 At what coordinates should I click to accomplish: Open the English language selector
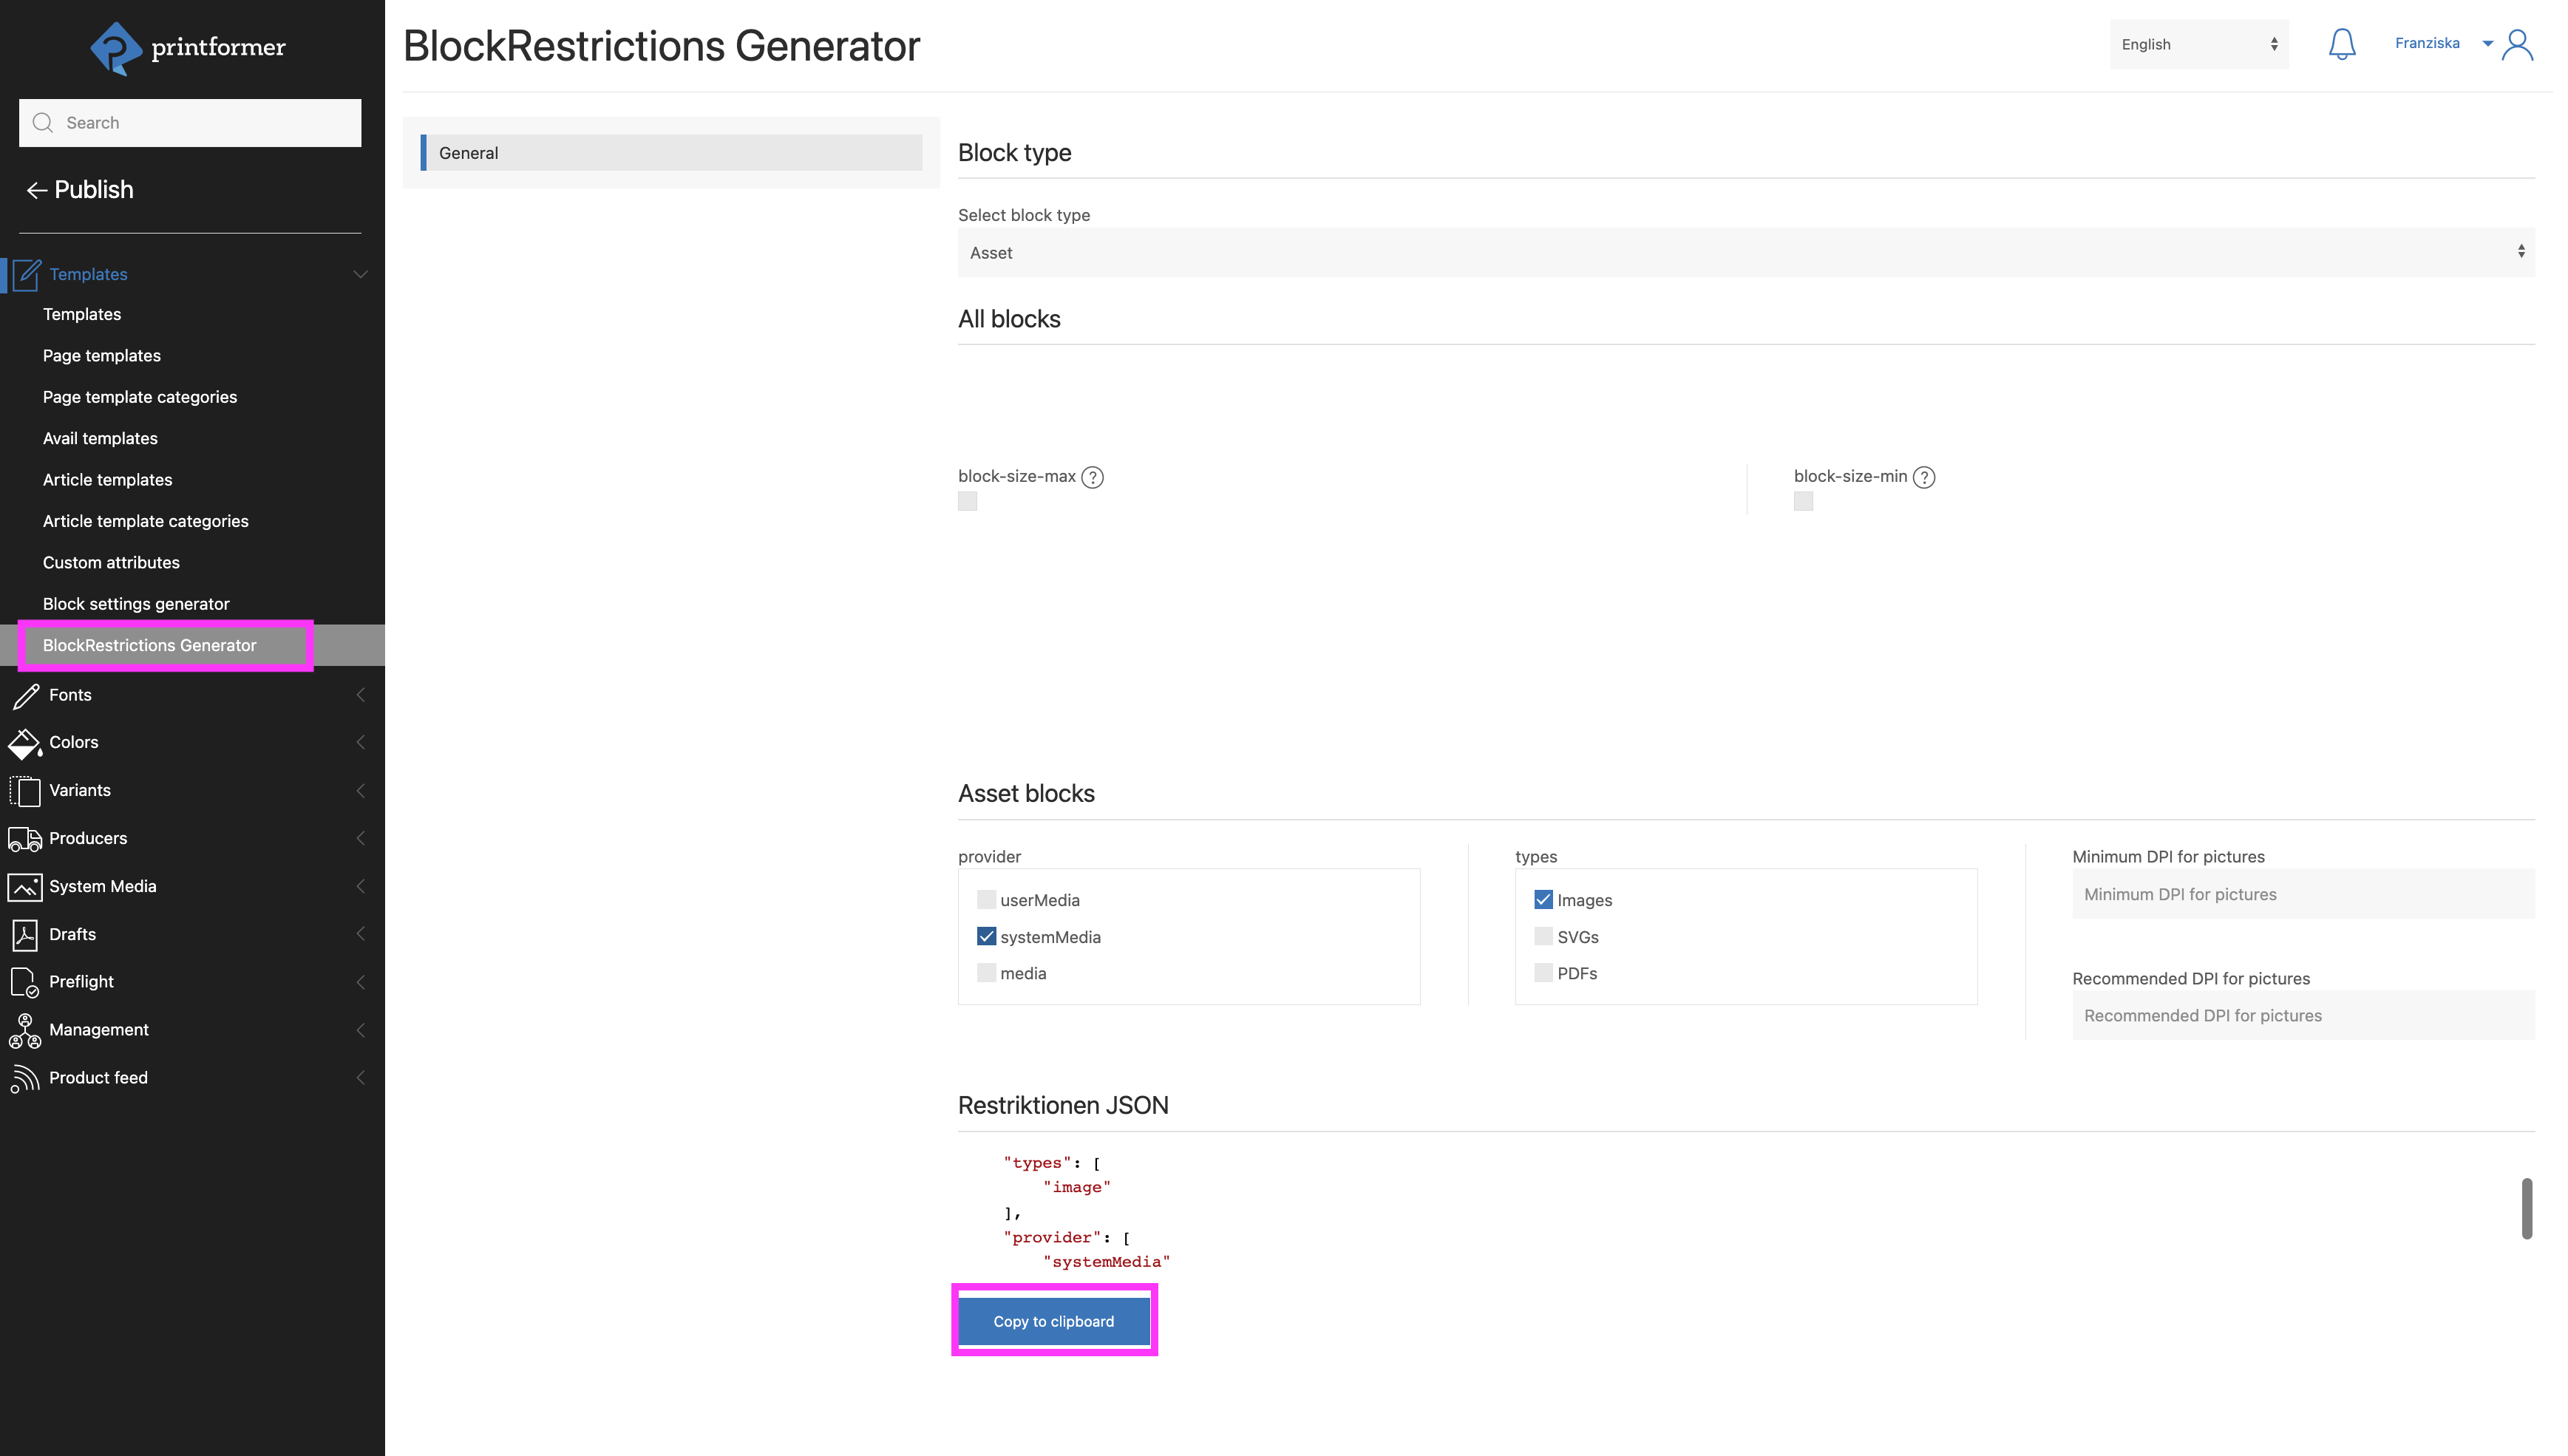(x=2199, y=44)
